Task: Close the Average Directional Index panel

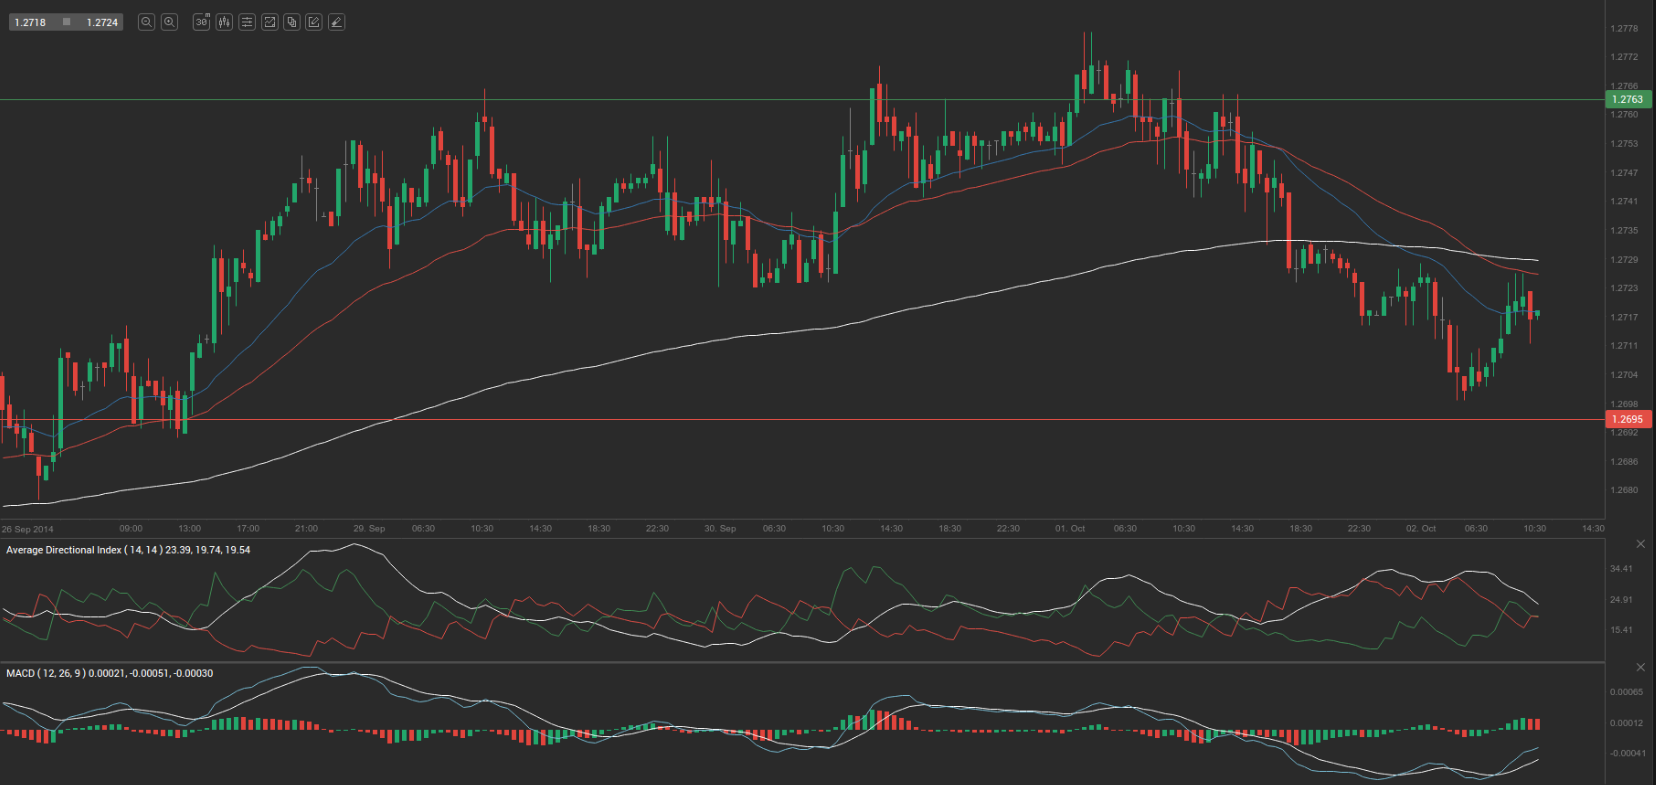Action: [x=1640, y=544]
